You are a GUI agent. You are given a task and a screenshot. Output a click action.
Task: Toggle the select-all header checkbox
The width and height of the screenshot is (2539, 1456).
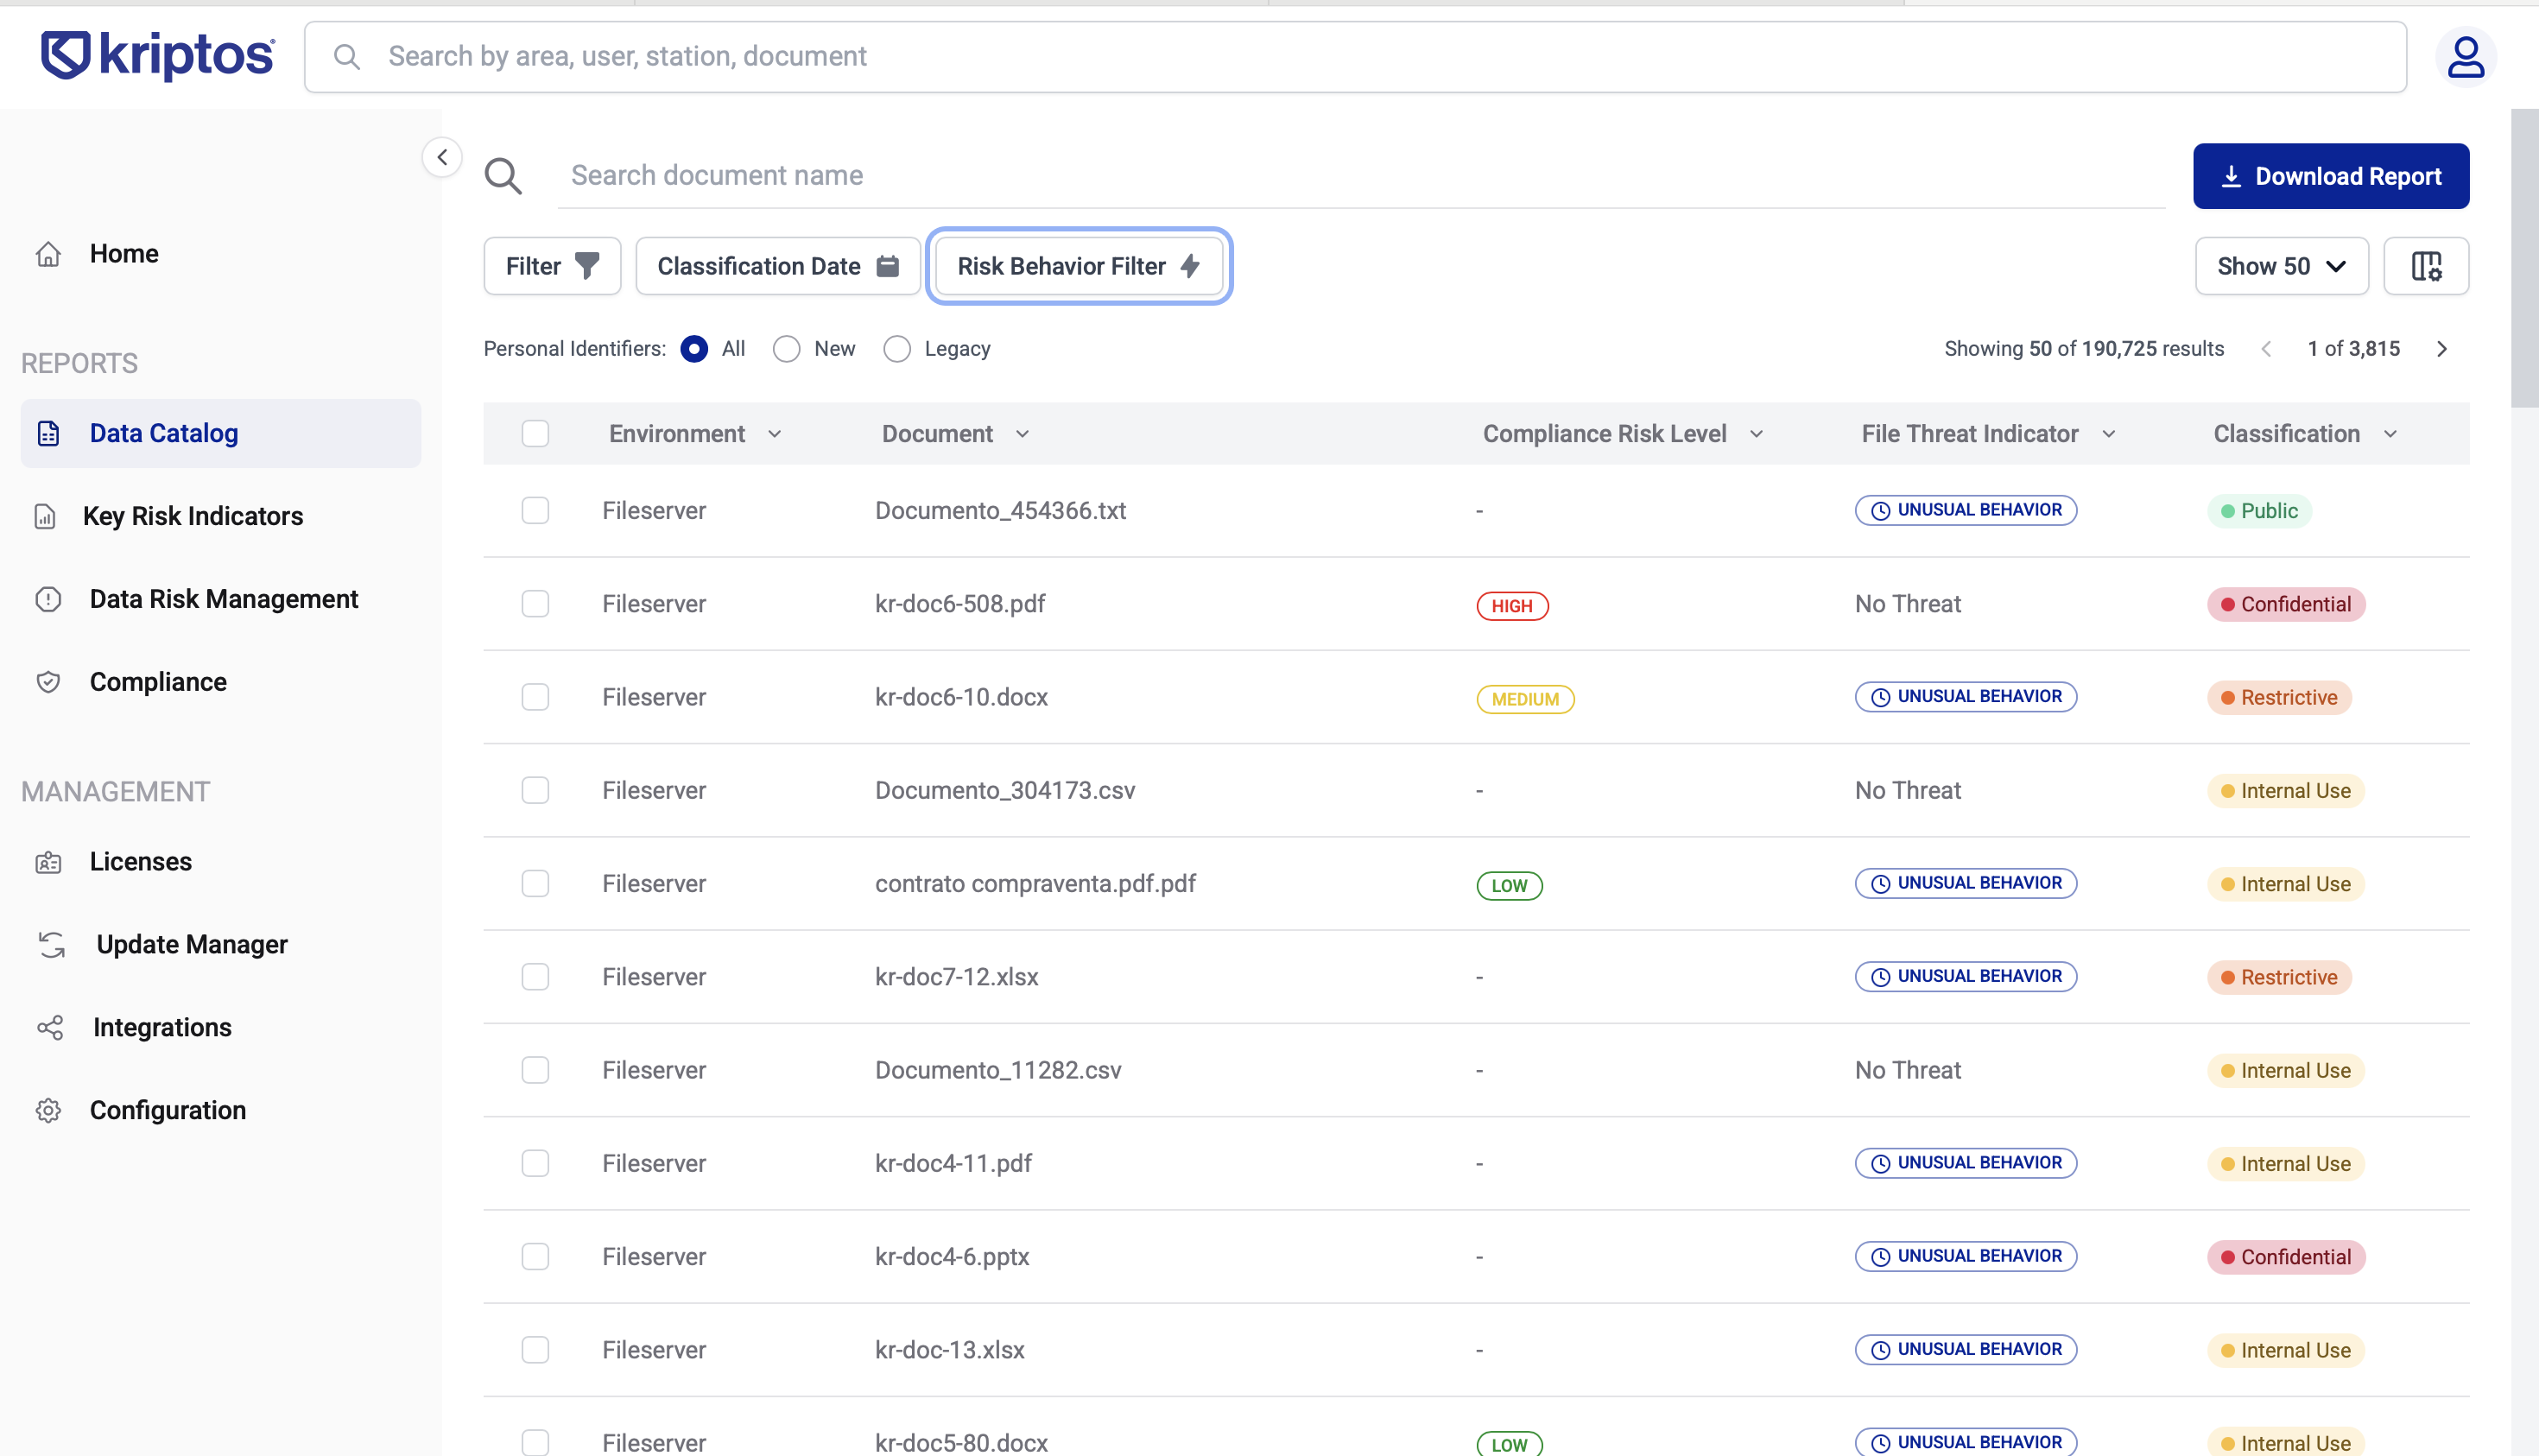pyautogui.click(x=535, y=434)
